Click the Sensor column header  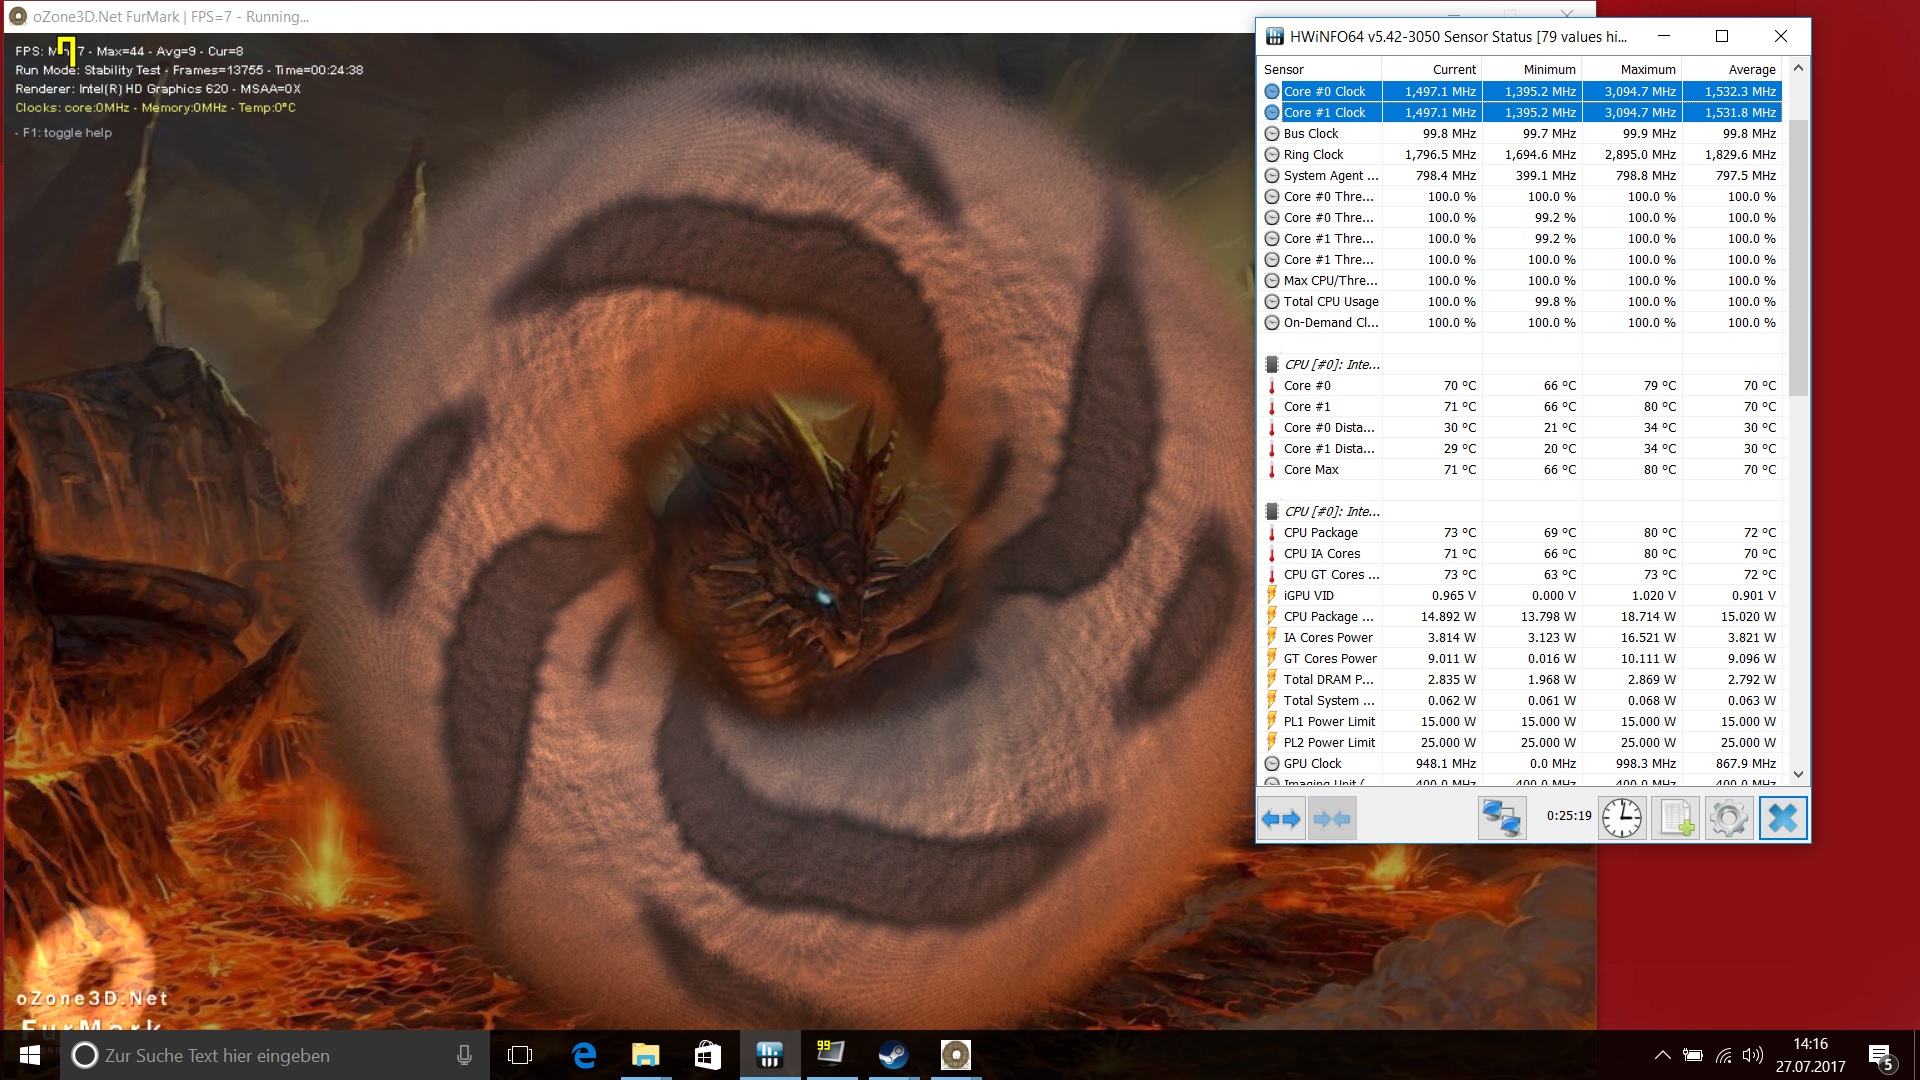[x=1284, y=69]
